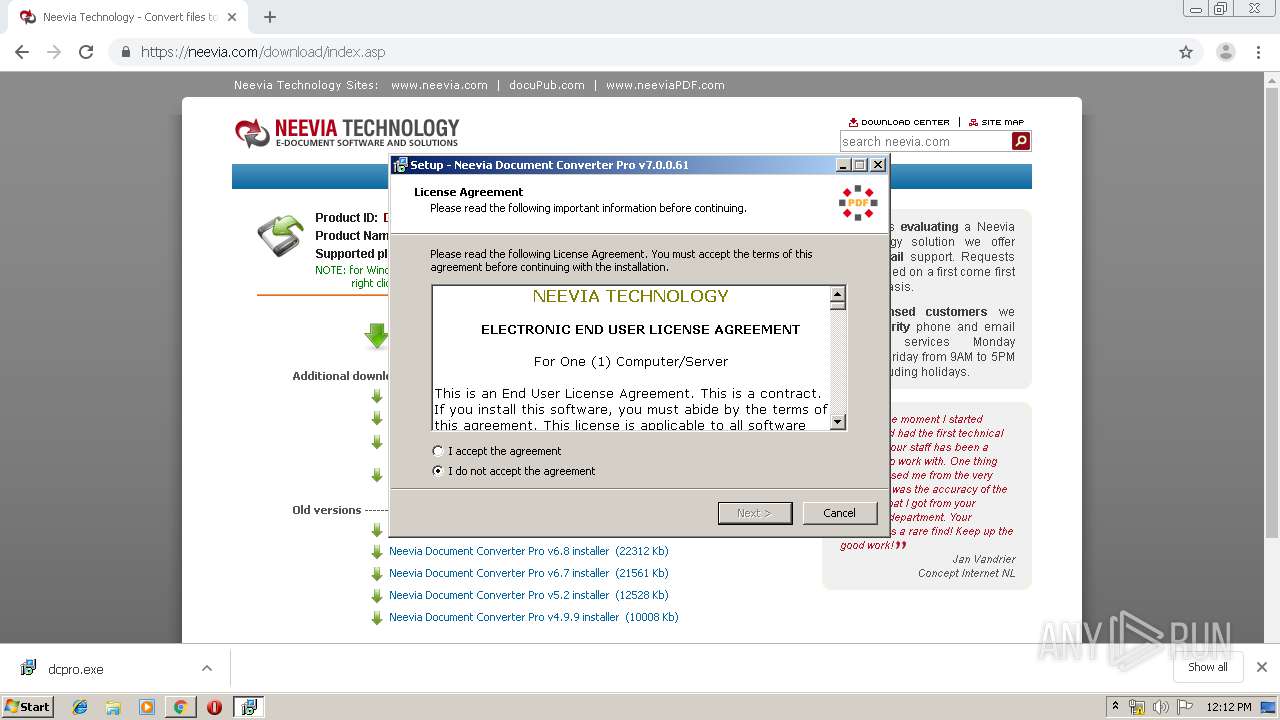The width and height of the screenshot is (1280, 720).
Task: Select "I do not accept the agreement" option
Action: click(x=438, y=471)
